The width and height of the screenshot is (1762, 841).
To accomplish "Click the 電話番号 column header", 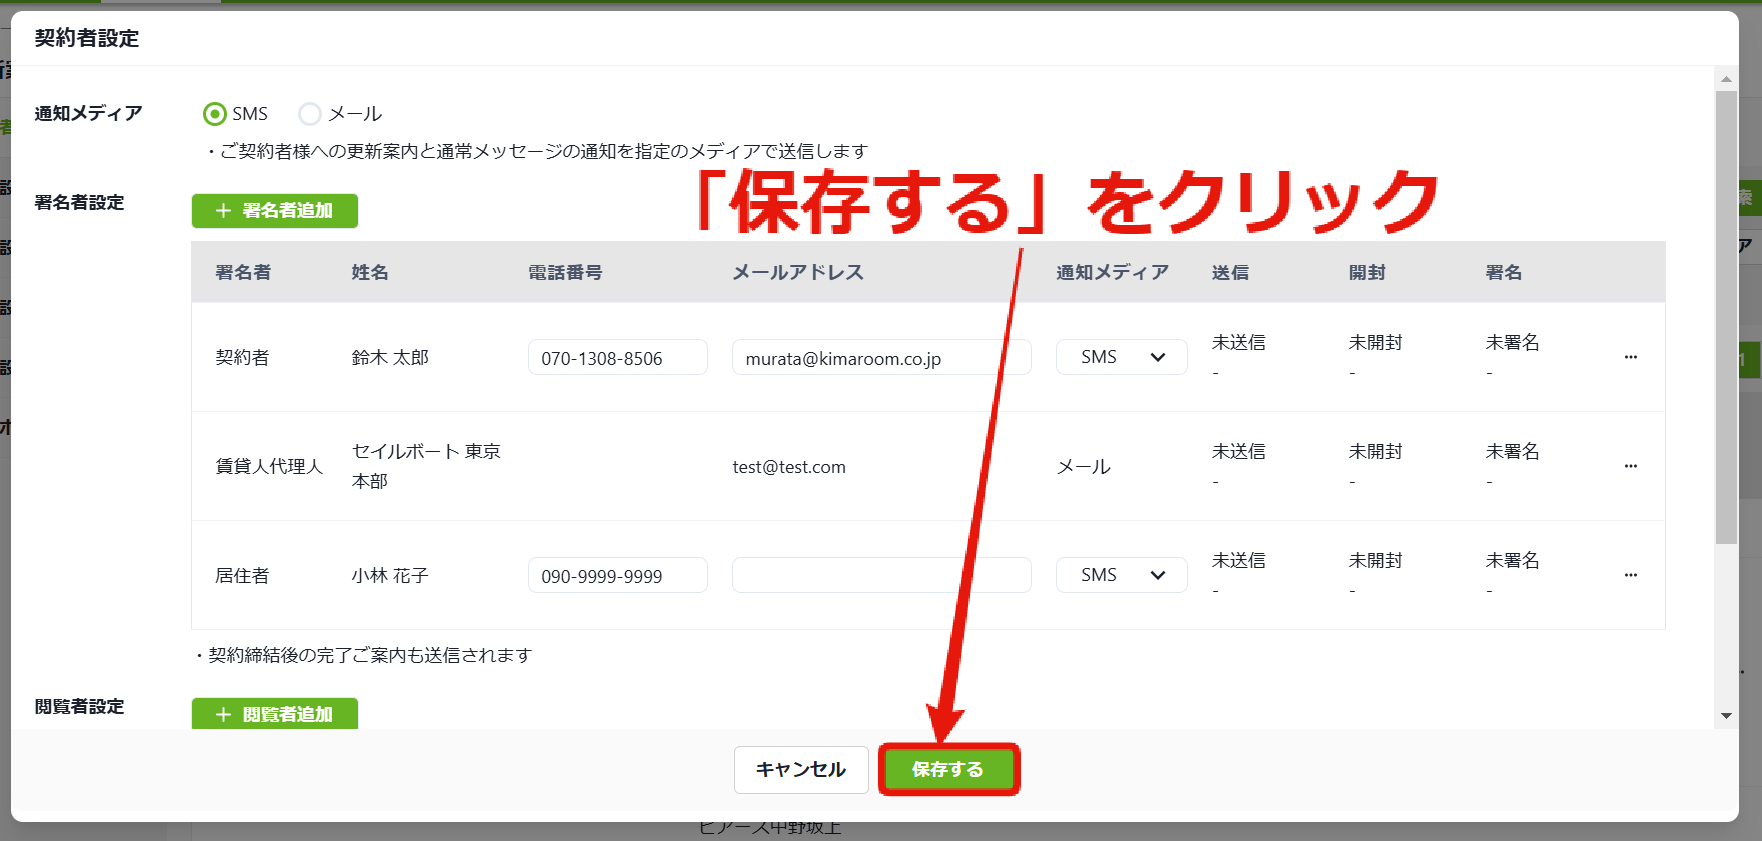I will pos(565,272).
